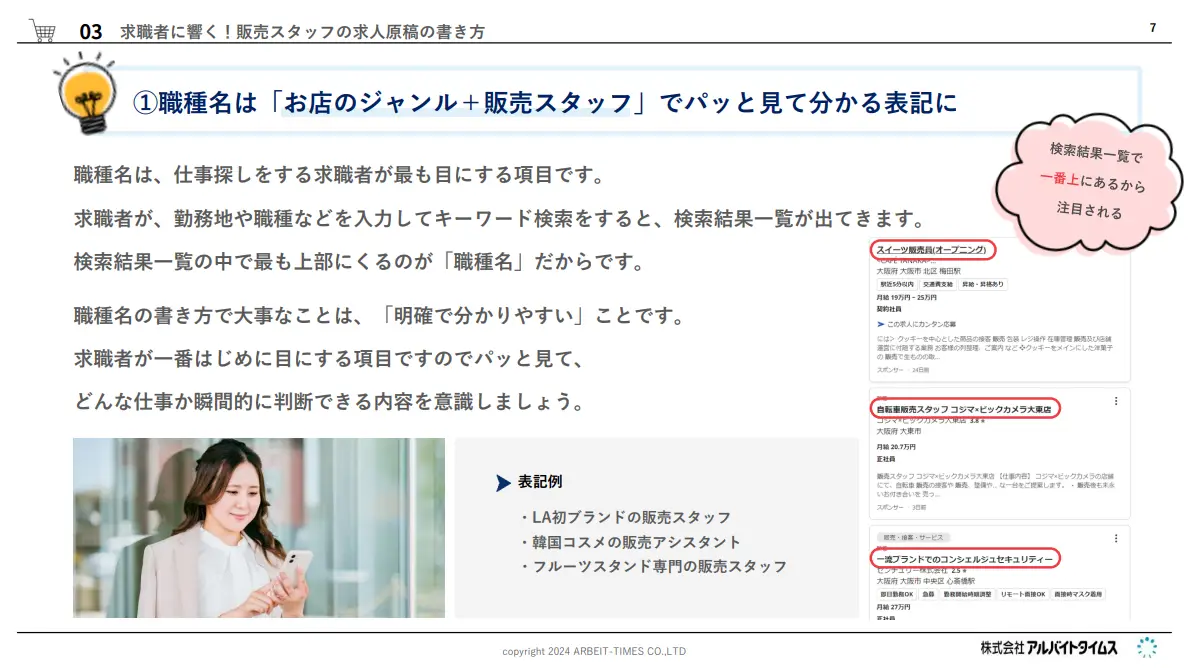Click the photo of the woman holding a smartphone

click(258, 527)
